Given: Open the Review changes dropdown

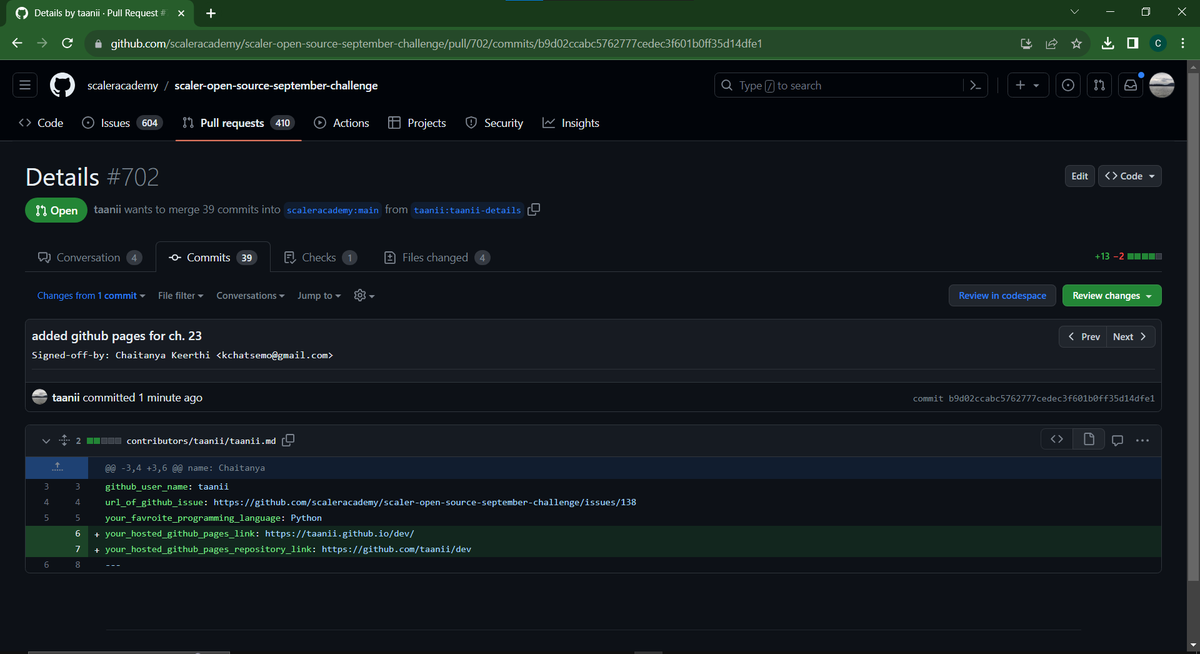Looking at the screenshot, I should coord(1111,296).
